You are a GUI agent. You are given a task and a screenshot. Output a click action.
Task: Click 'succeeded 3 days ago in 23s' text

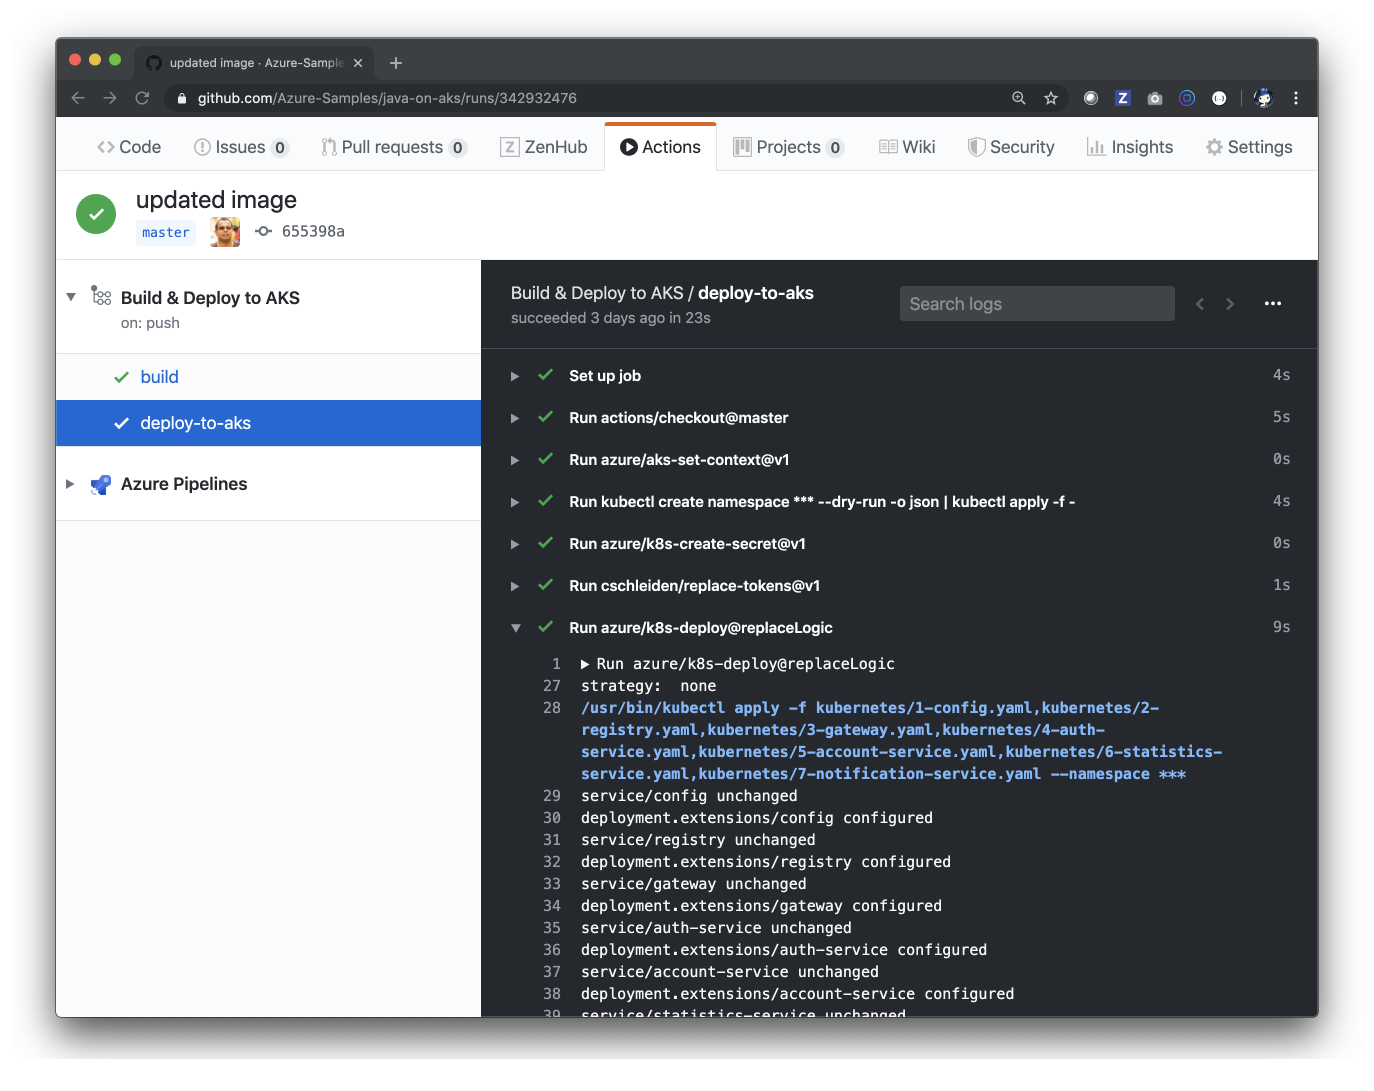[611, 318]
